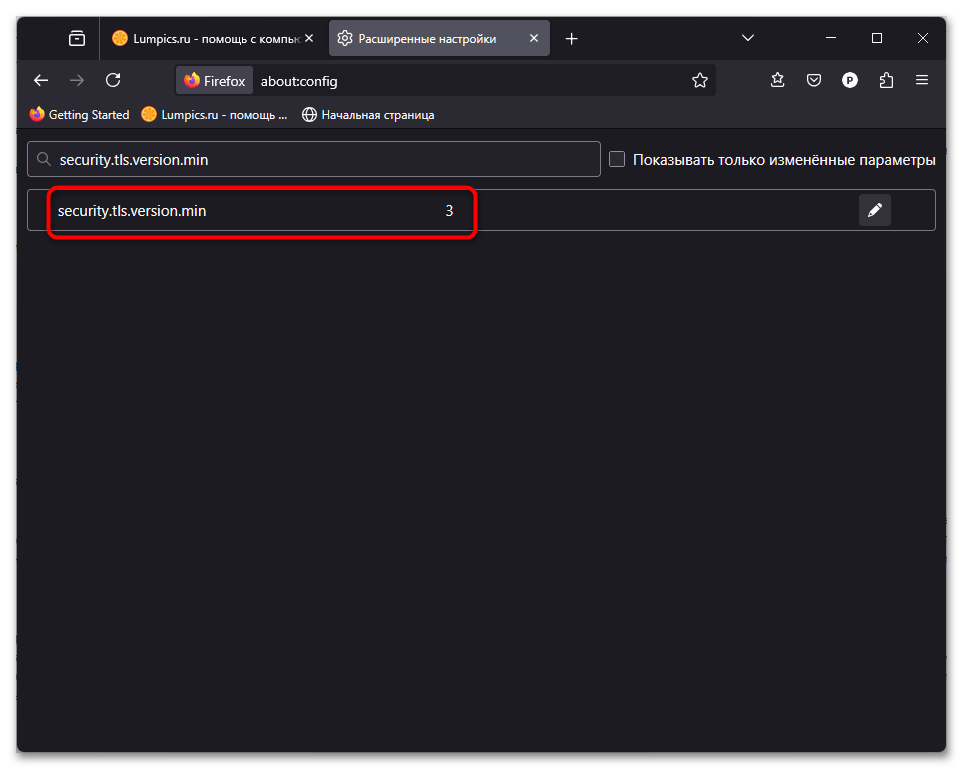Close the Lumpics.ru tab
The image size is (963, 769).
point(309,39)
